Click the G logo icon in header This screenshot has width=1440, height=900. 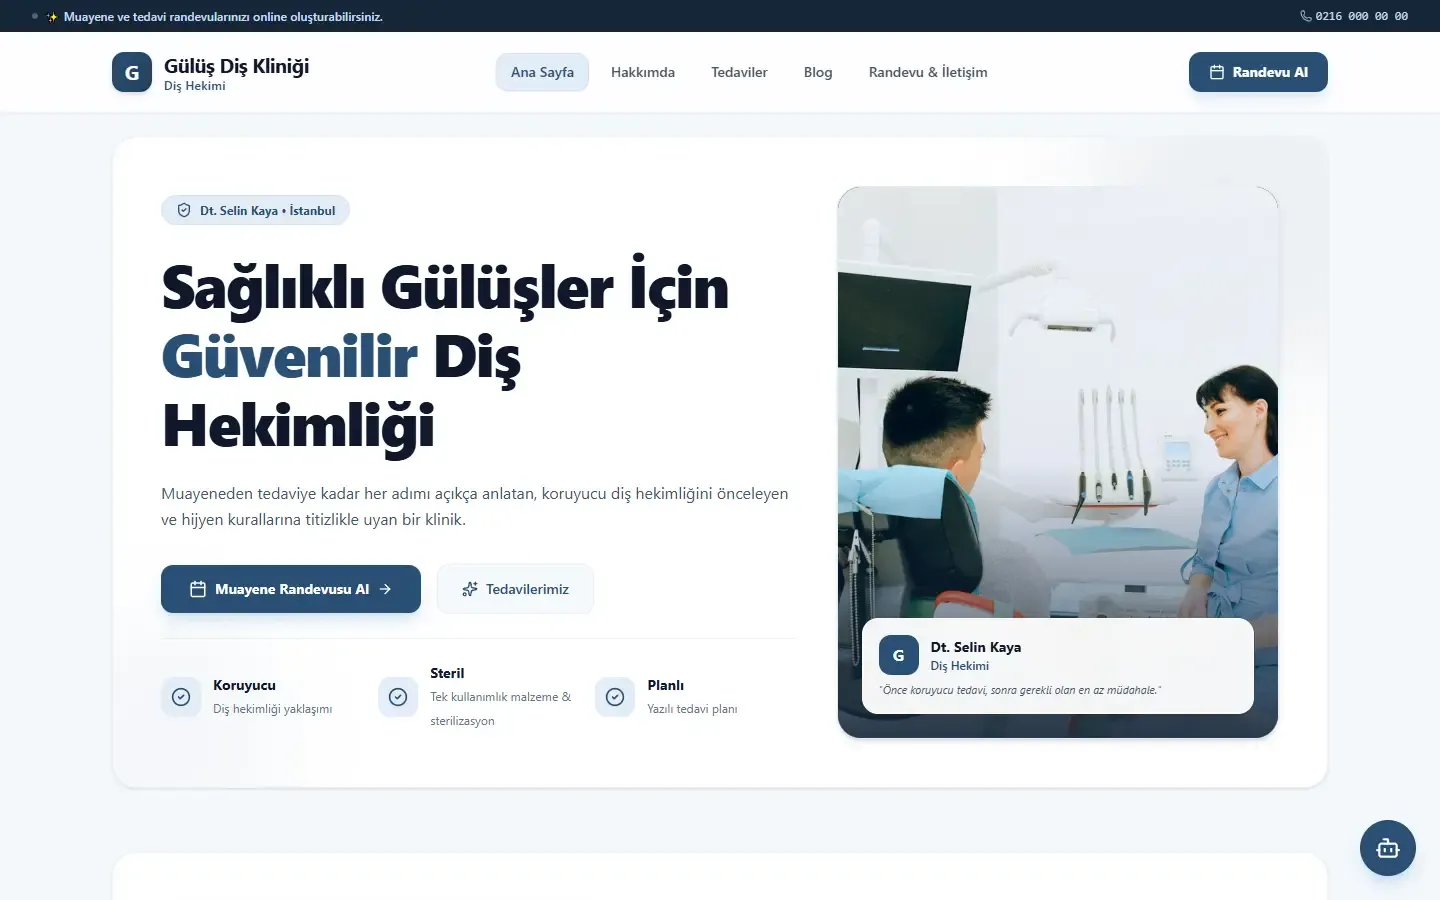point(132,72)
